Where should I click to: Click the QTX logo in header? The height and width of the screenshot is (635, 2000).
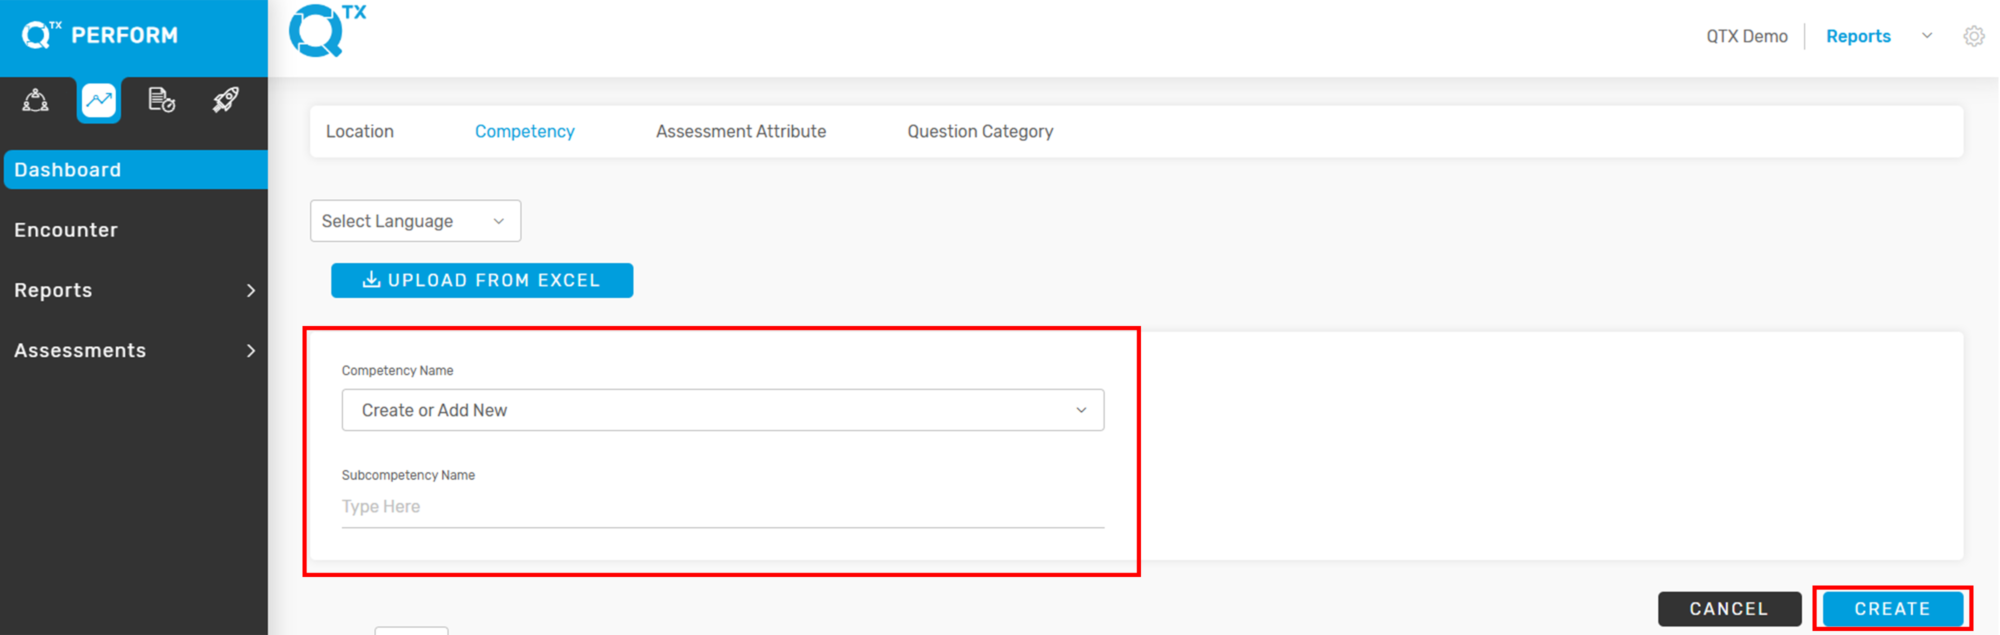point(326,31)
